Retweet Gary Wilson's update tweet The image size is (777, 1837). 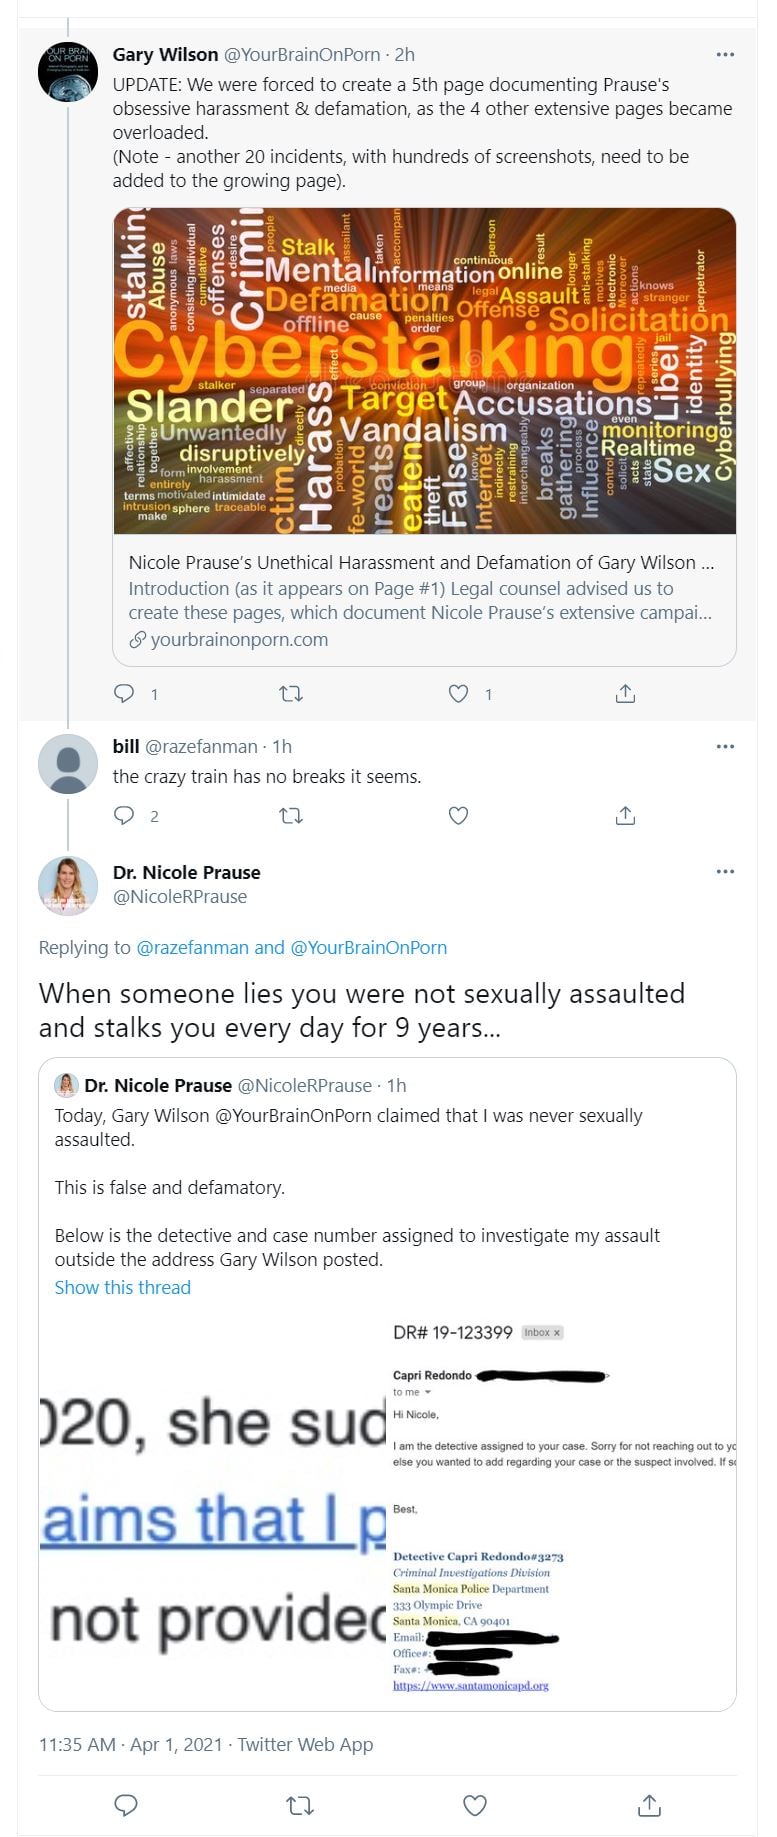coord(291,693)
